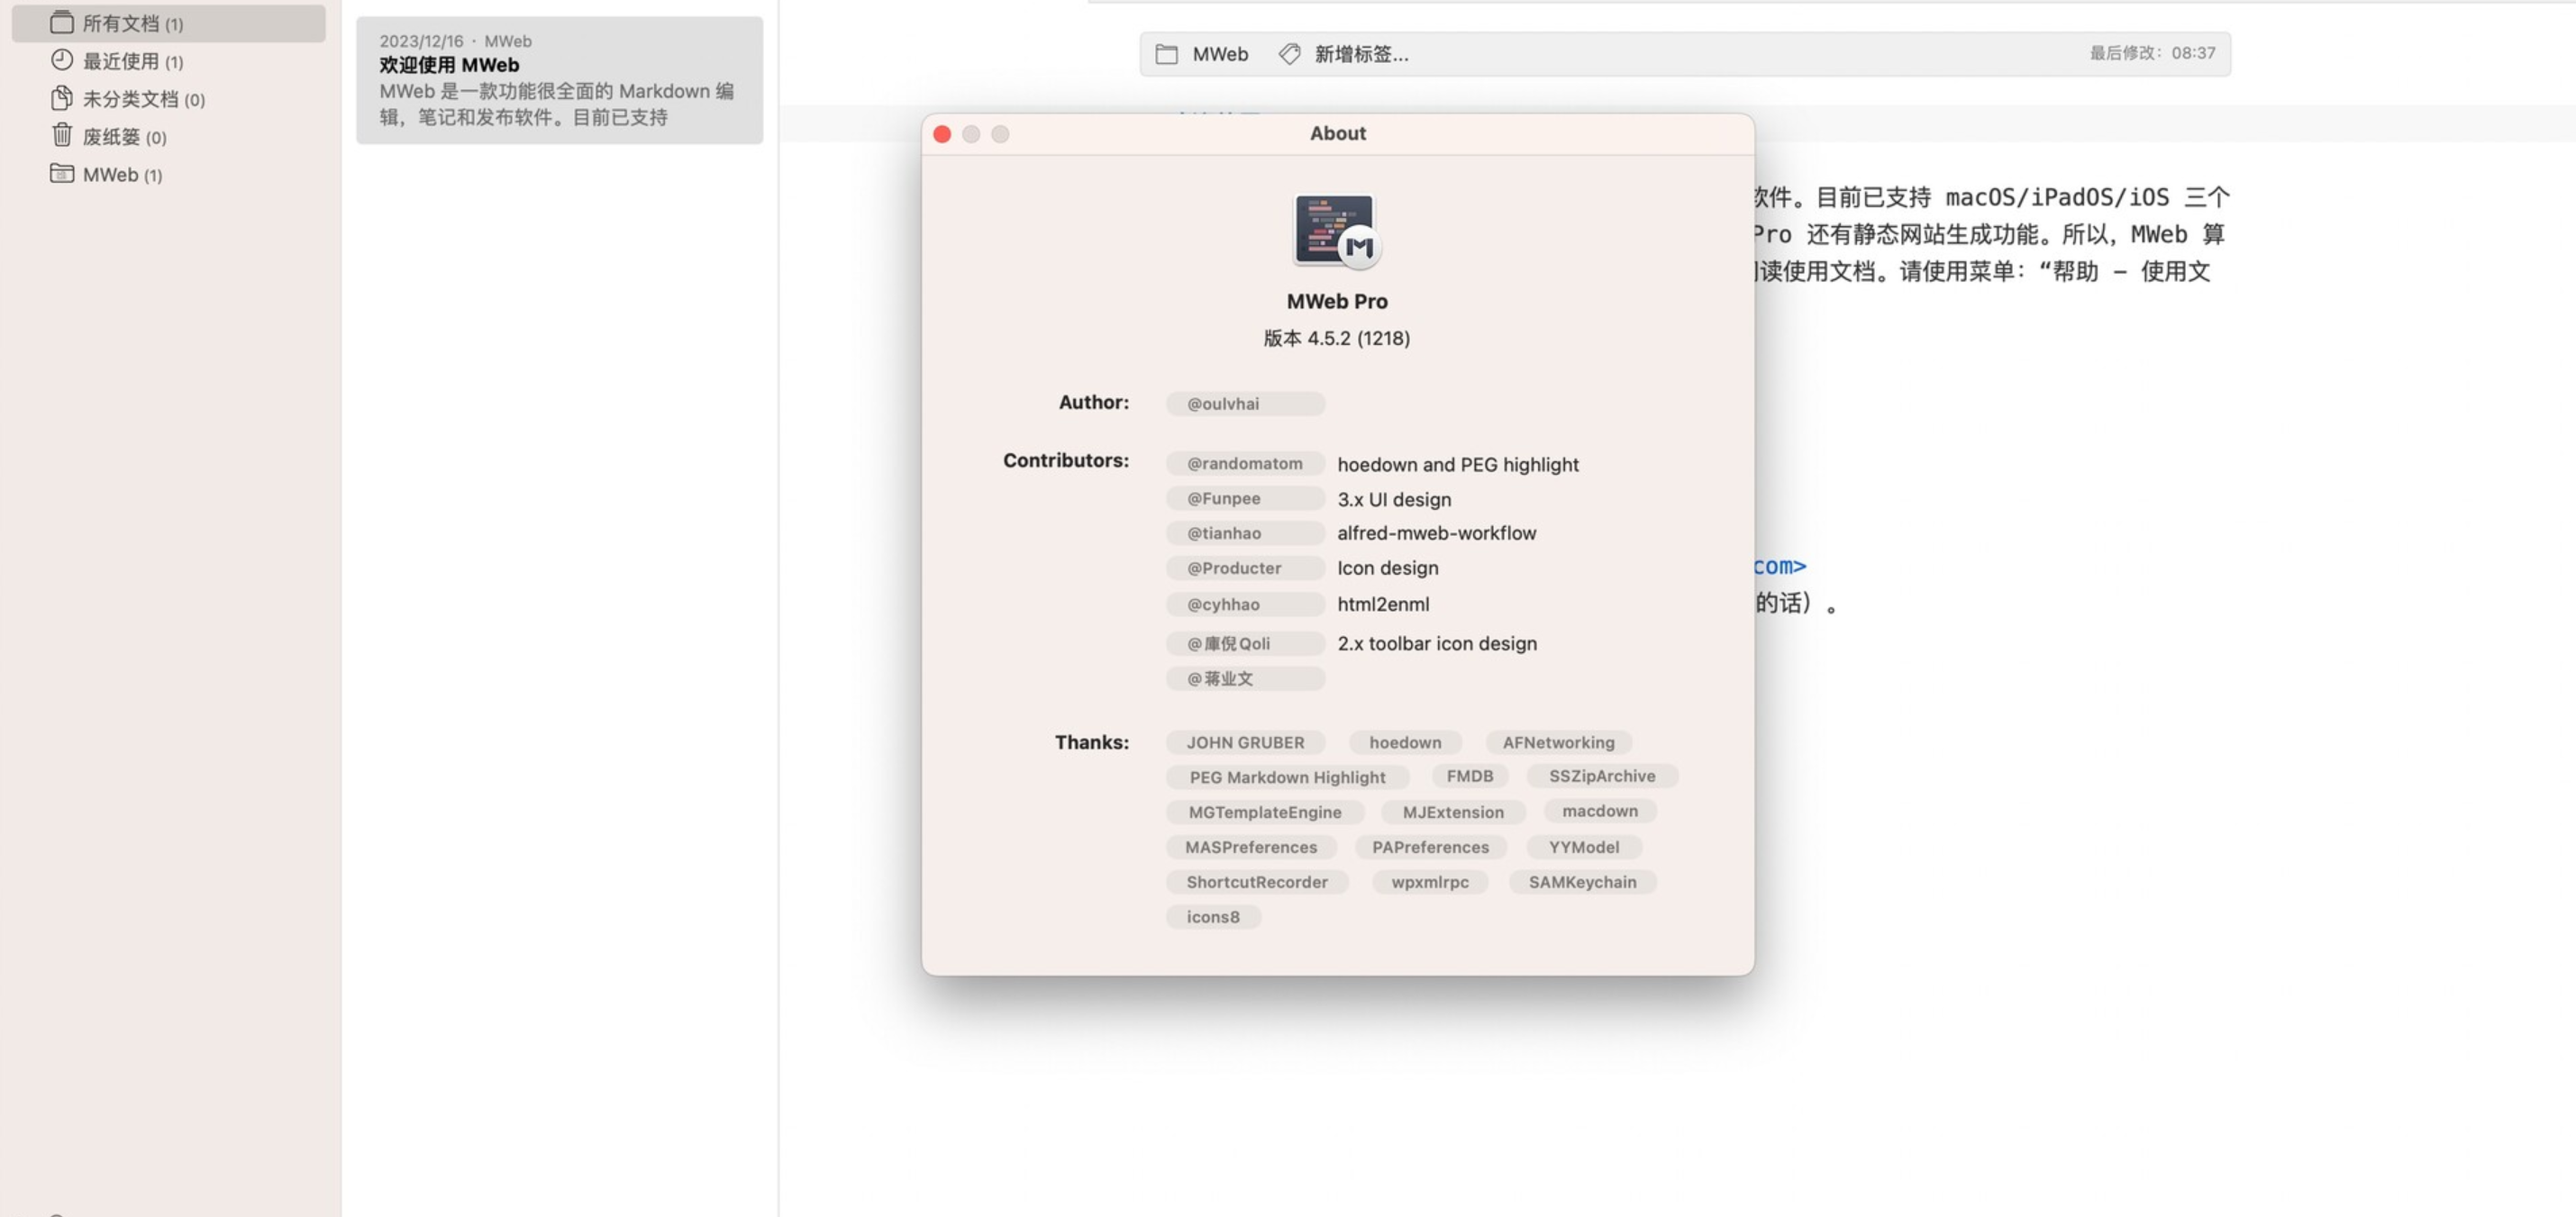Click the FMDB thanks button
This screenshot has height=1217, width=2576.
1469,777
